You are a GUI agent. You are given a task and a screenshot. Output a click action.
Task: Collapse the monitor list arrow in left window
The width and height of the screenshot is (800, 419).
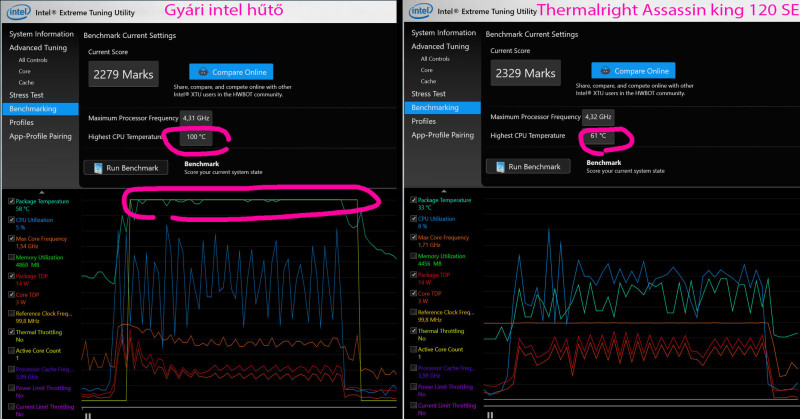click(42, 192)
